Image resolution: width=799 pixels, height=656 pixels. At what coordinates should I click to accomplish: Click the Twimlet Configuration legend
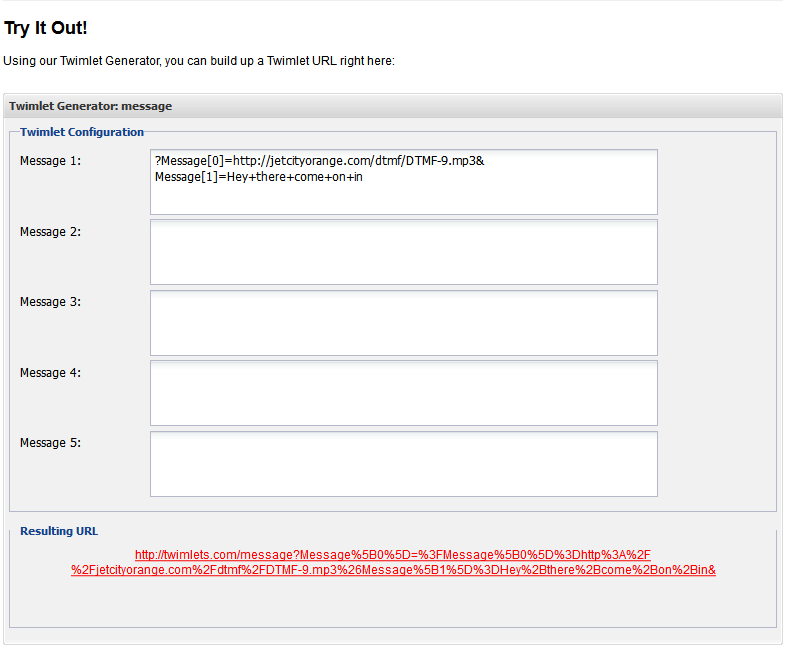83,134
